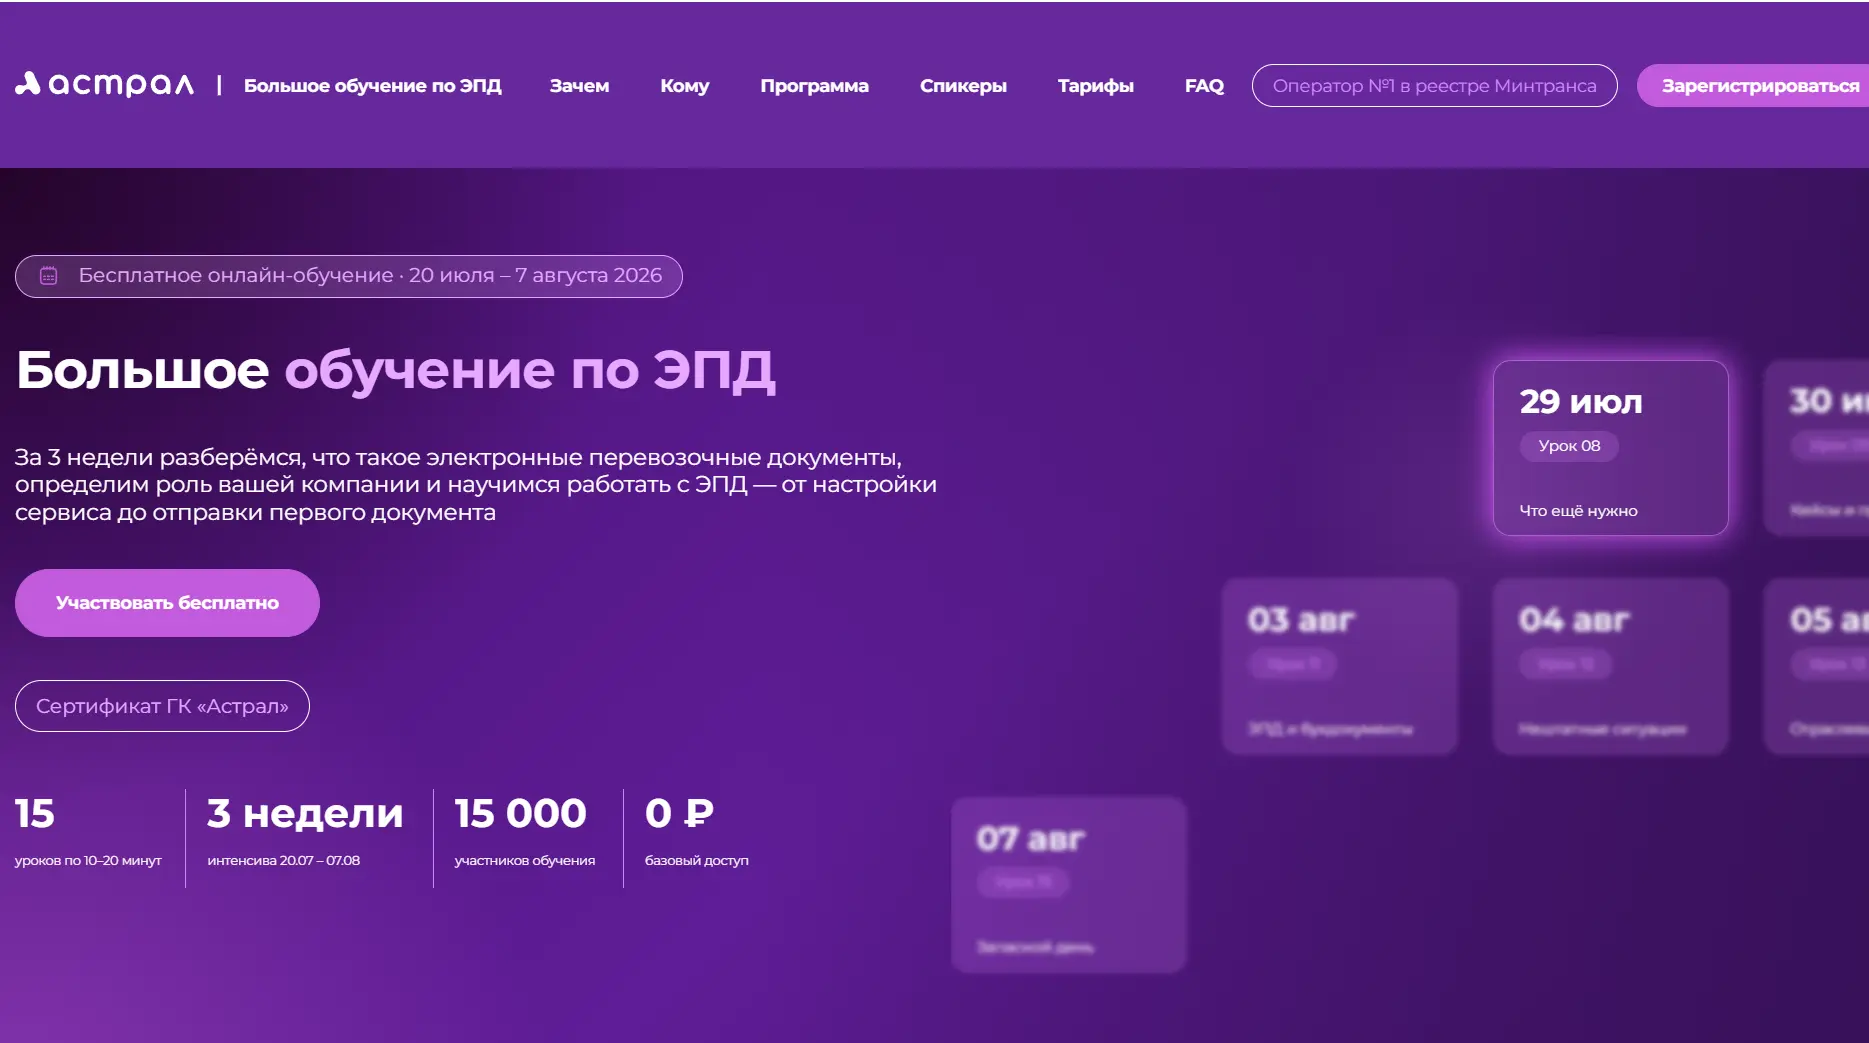
Task: Click 'уроков по 10–20 минут' caption
Action: tap(88, 860)
